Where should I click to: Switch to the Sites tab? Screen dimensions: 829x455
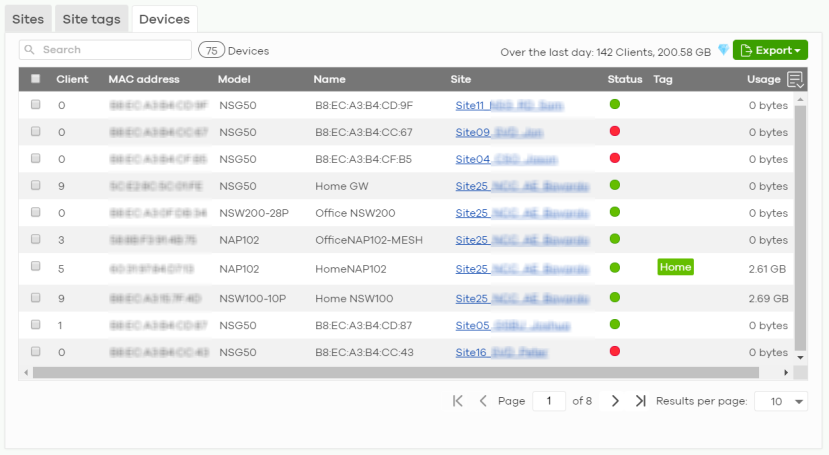pos(27,19)
